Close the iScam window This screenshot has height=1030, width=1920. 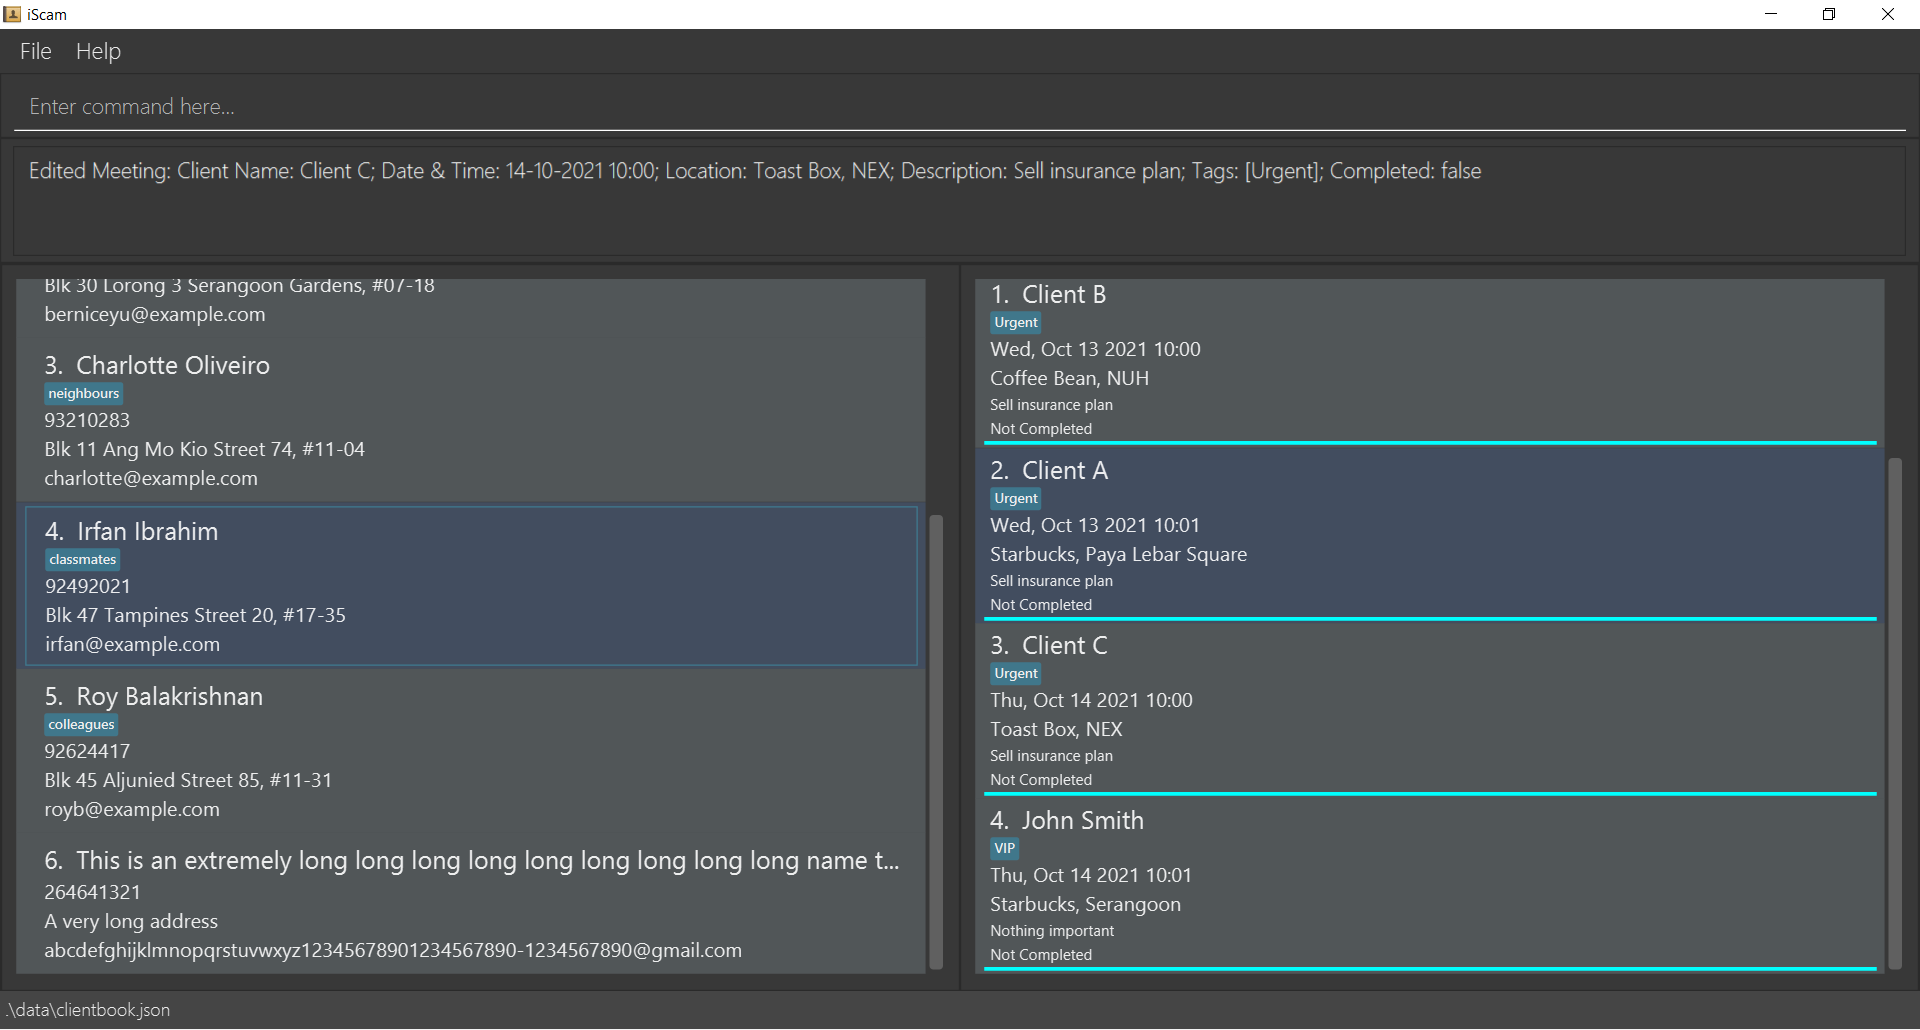[1888, 14]
